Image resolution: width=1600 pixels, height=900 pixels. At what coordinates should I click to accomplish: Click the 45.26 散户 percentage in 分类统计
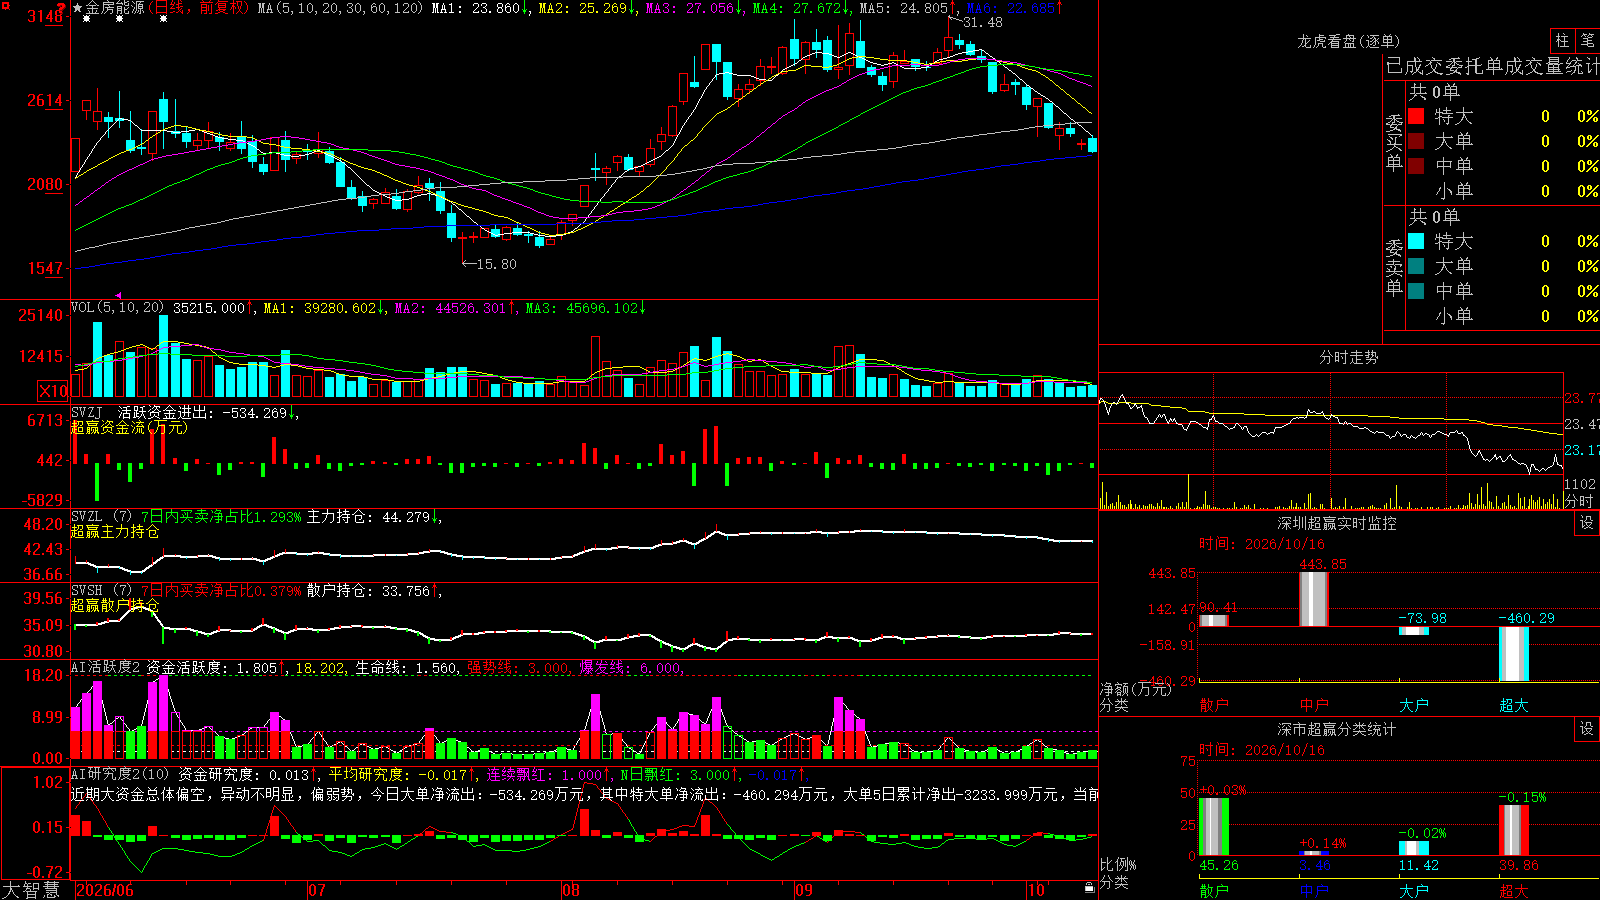[x=1219, y=865]
